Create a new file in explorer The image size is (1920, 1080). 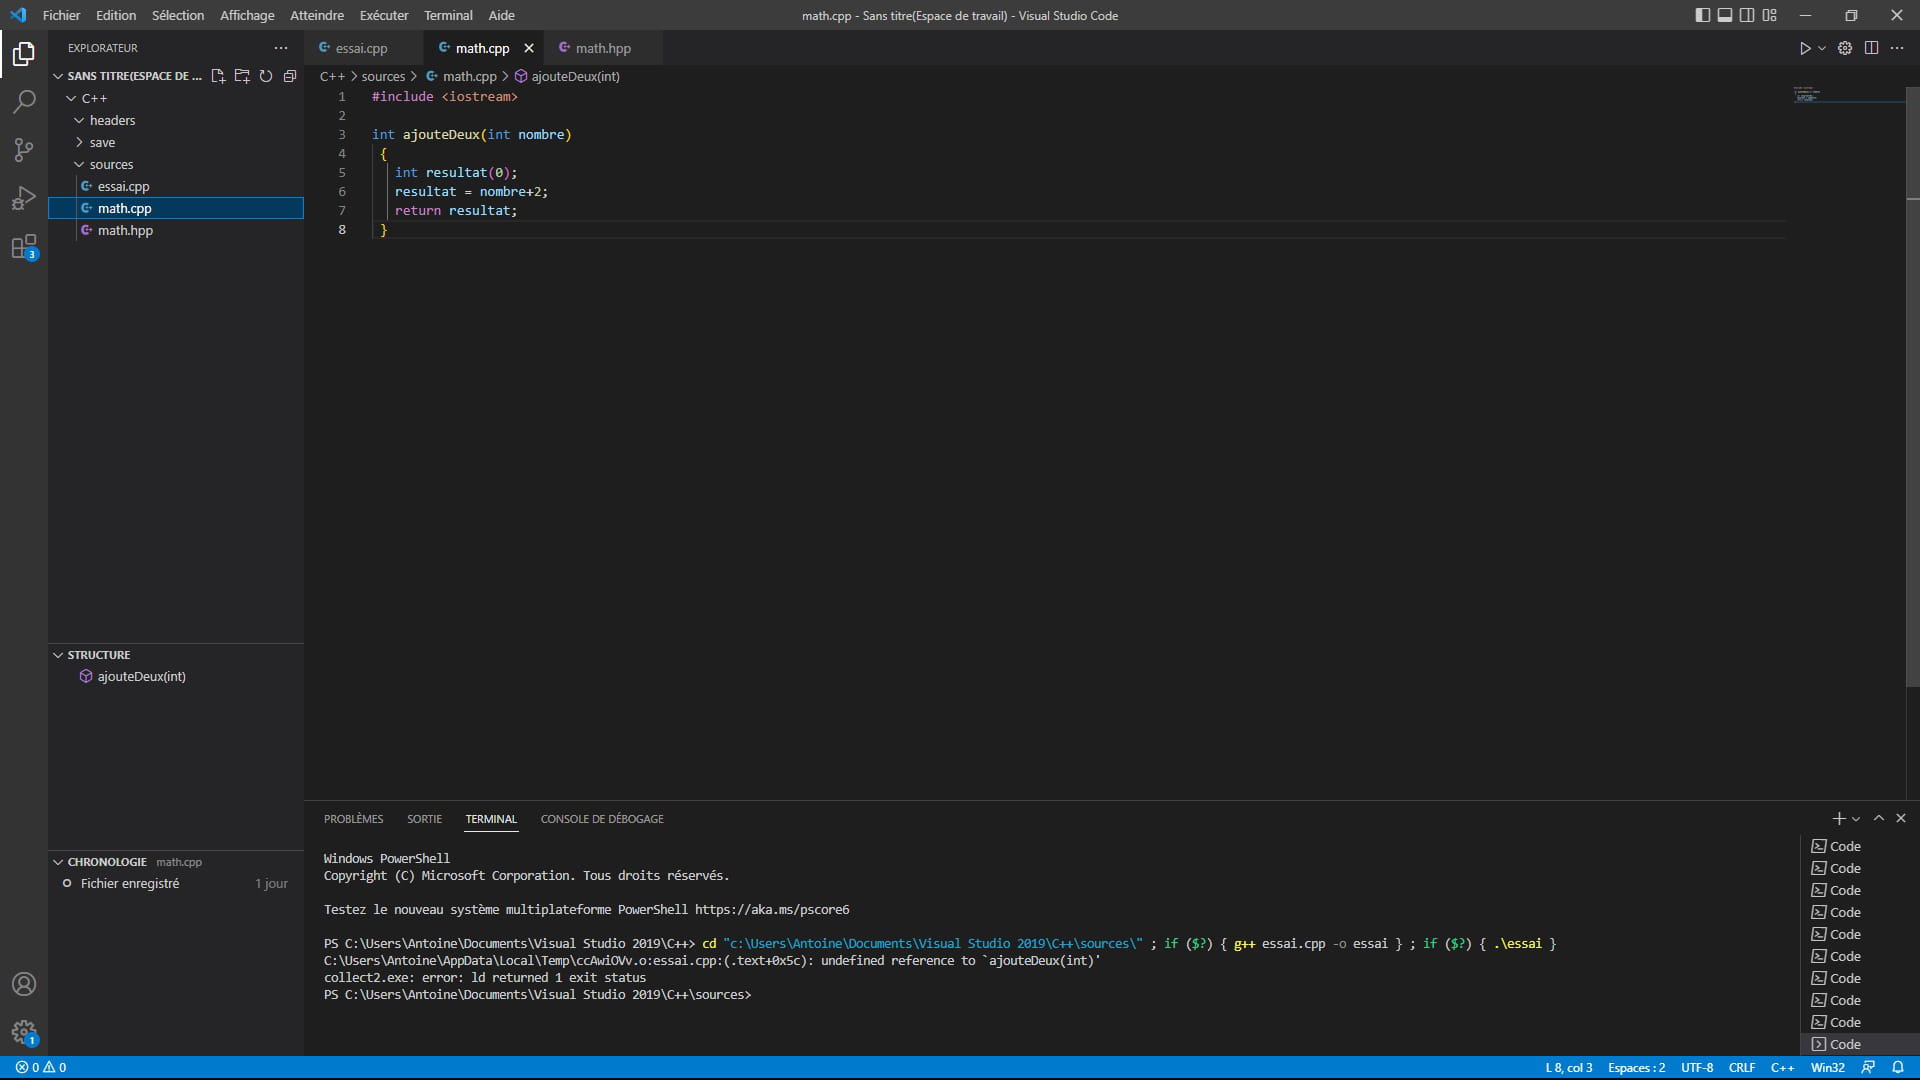pyautogui.click(x=218, y=76)
